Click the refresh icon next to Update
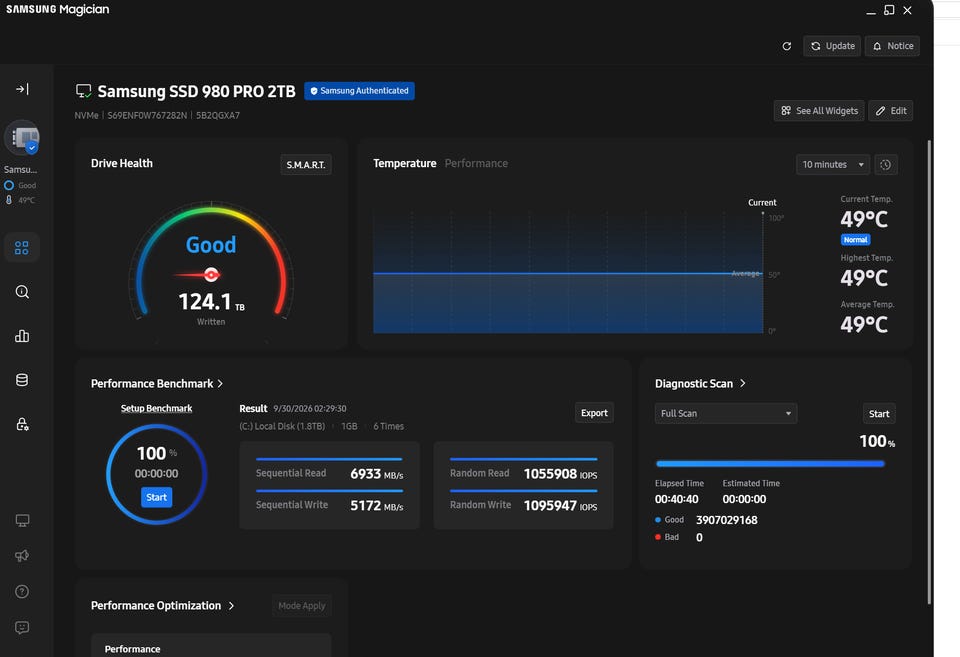This screenshot has height=657, width=960. pyautogui.click(x=787, y=46)
